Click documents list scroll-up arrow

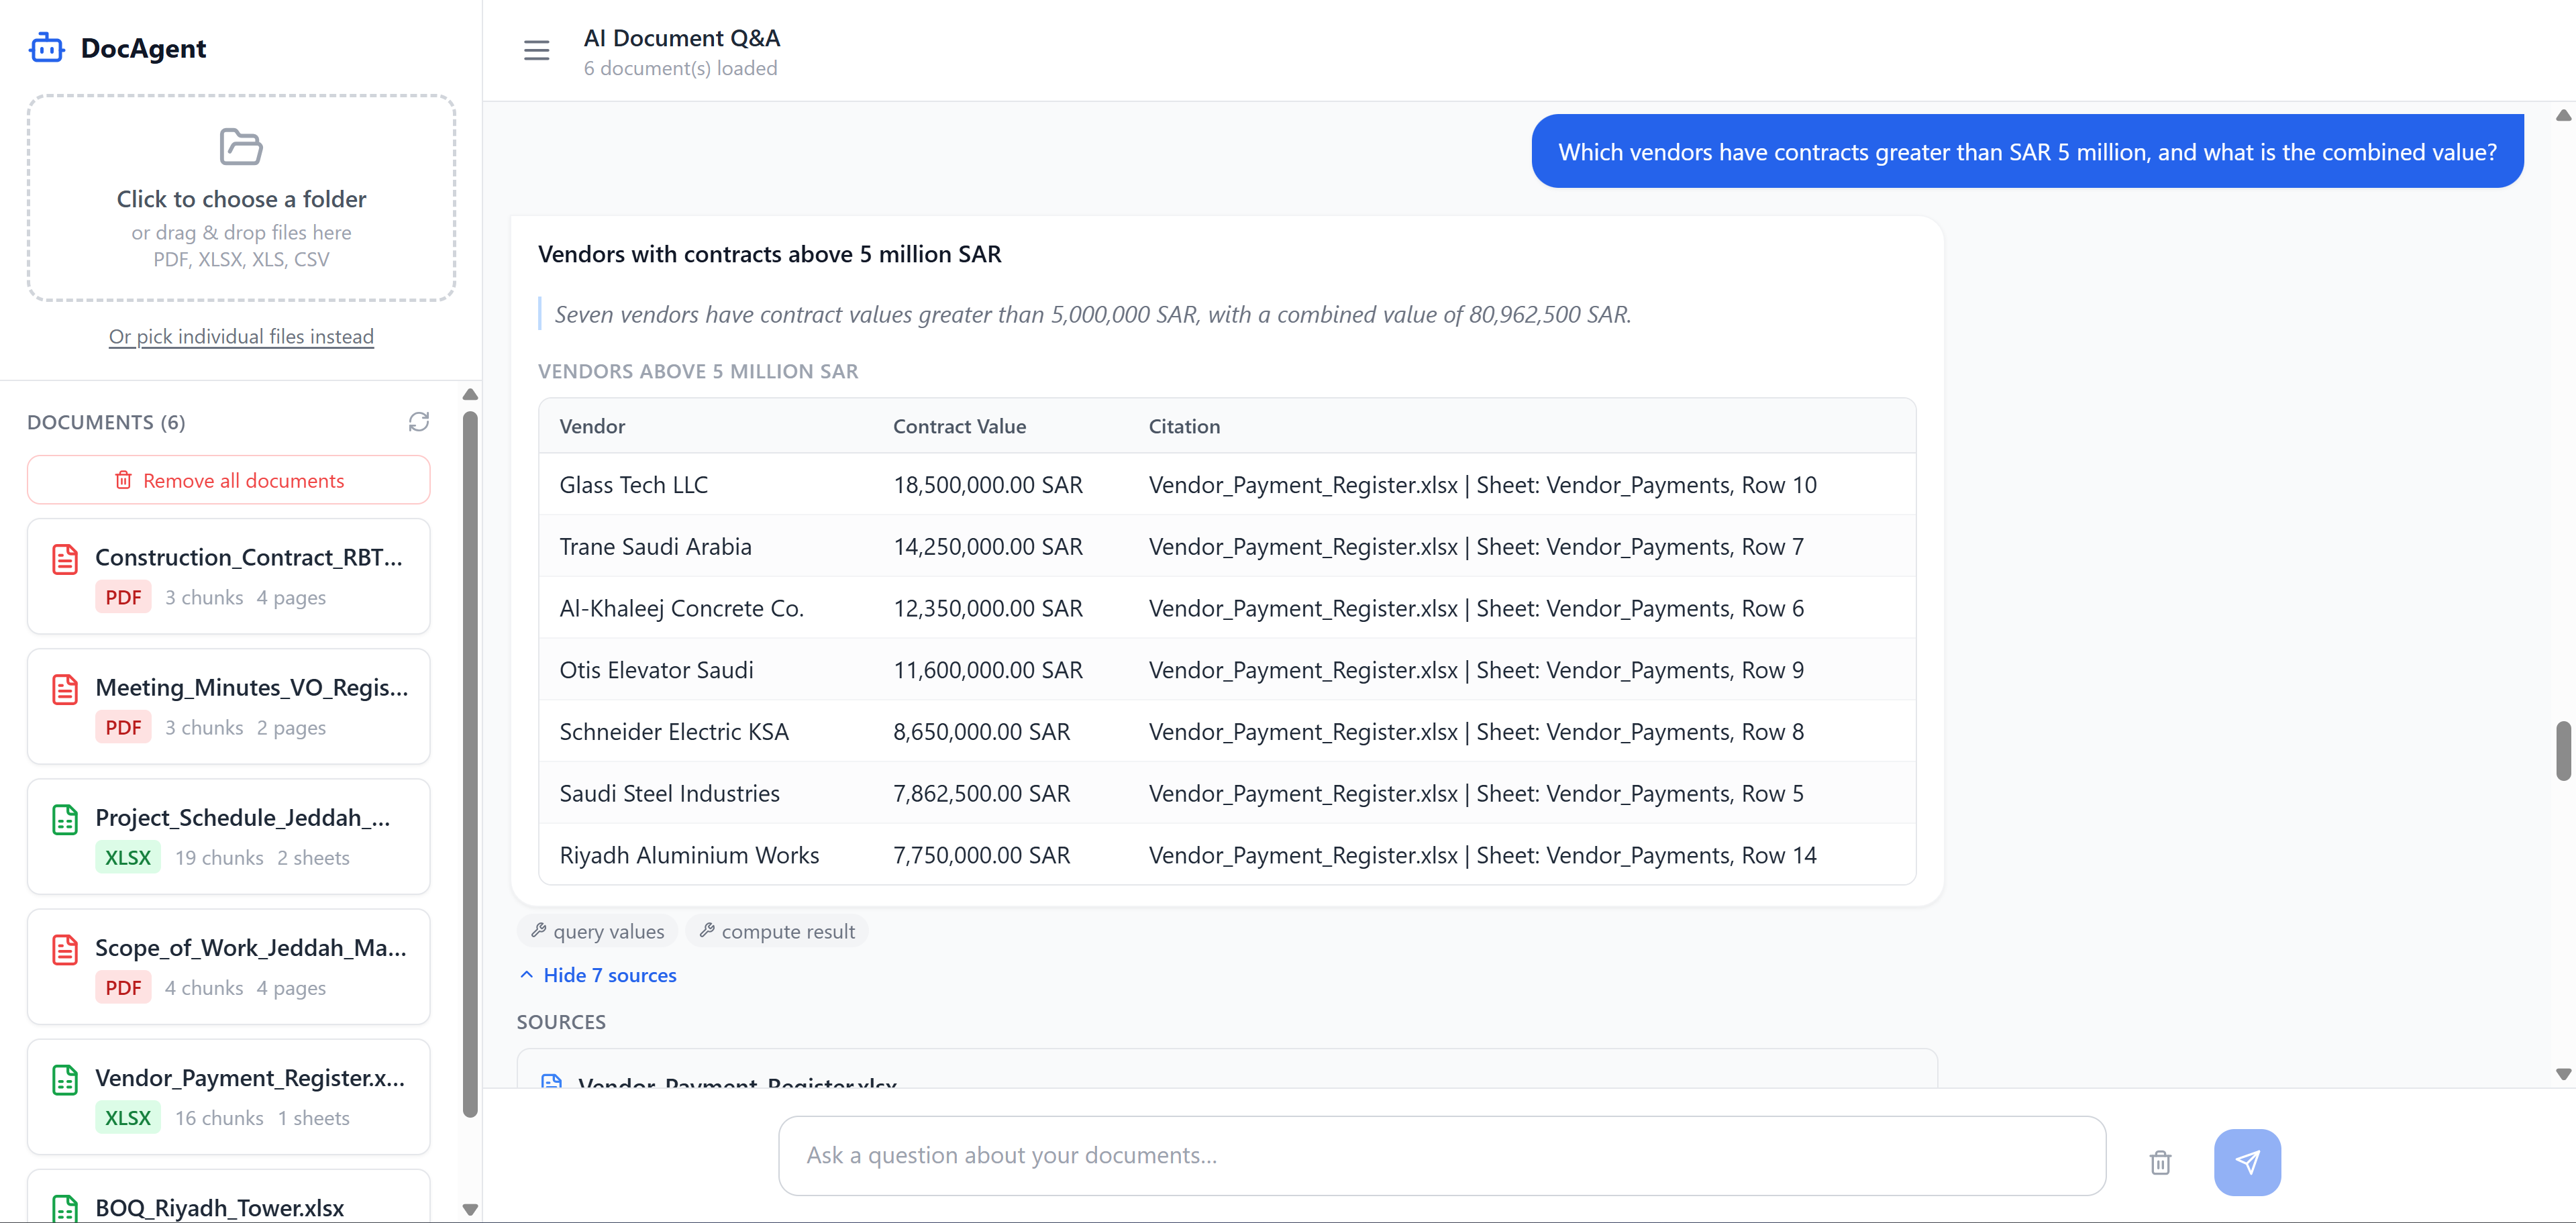470,395
